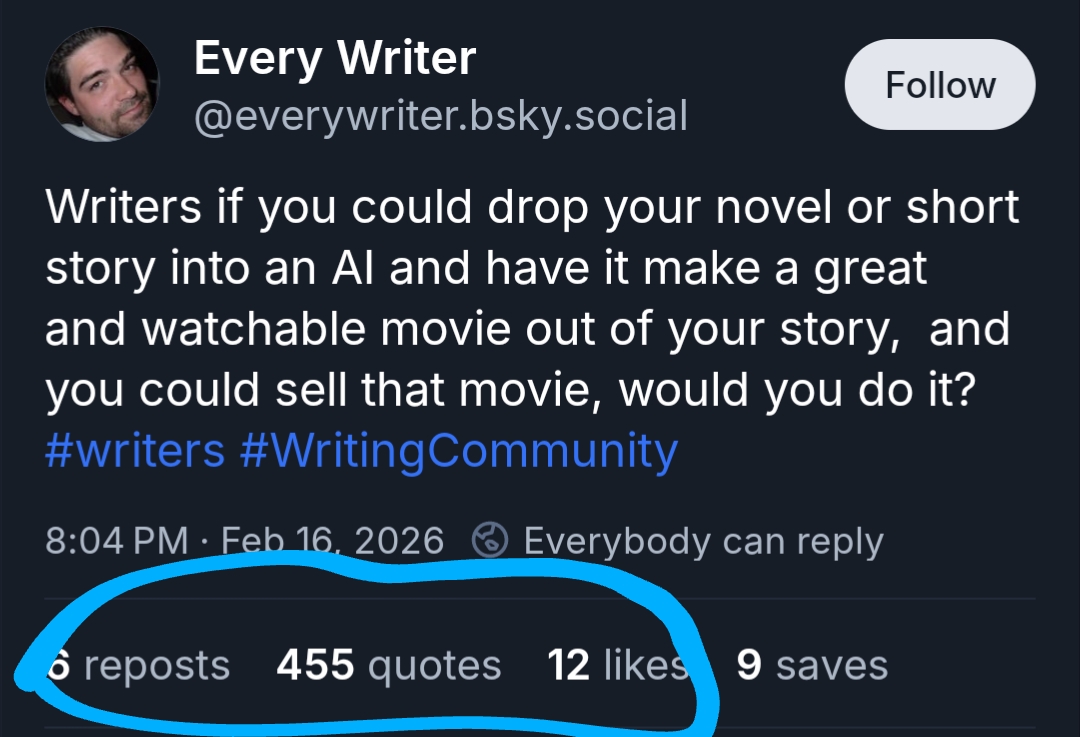Open the #writers hashtag
The height and width of the screenshot is (737, 1080).
coord(135,450)
